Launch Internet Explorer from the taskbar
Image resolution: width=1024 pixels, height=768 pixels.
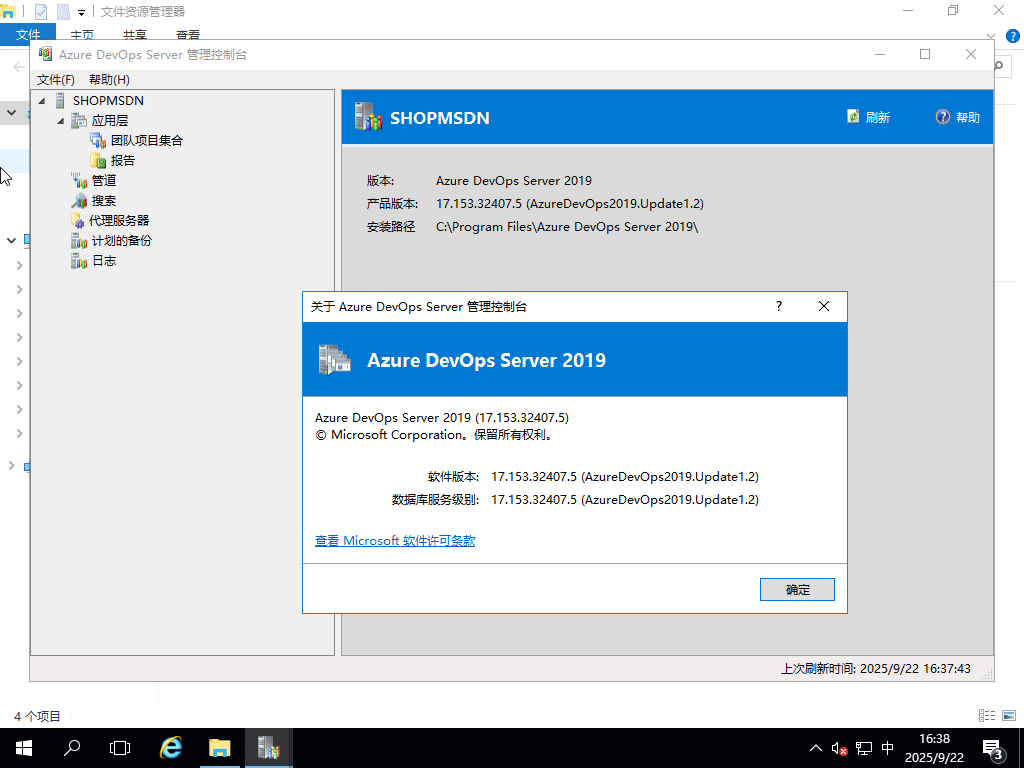pyautogui.click(x=171, y=748)
